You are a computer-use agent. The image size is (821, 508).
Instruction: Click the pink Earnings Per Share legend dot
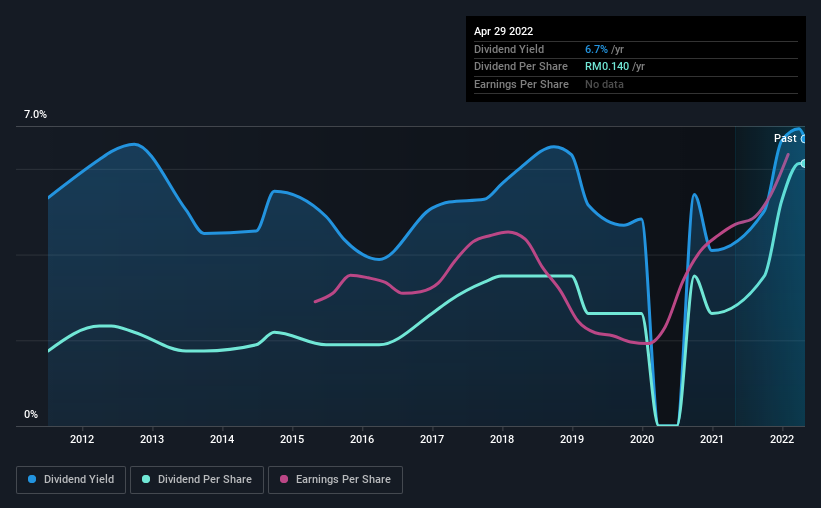[284, 479]
